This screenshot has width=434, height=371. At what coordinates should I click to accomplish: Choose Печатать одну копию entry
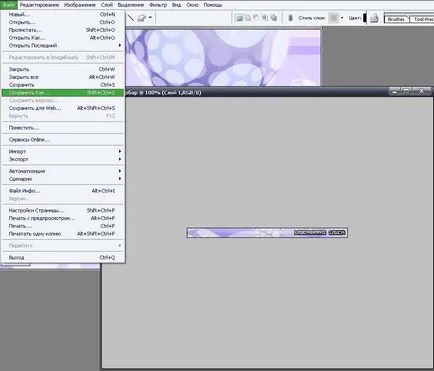(63, 234)
